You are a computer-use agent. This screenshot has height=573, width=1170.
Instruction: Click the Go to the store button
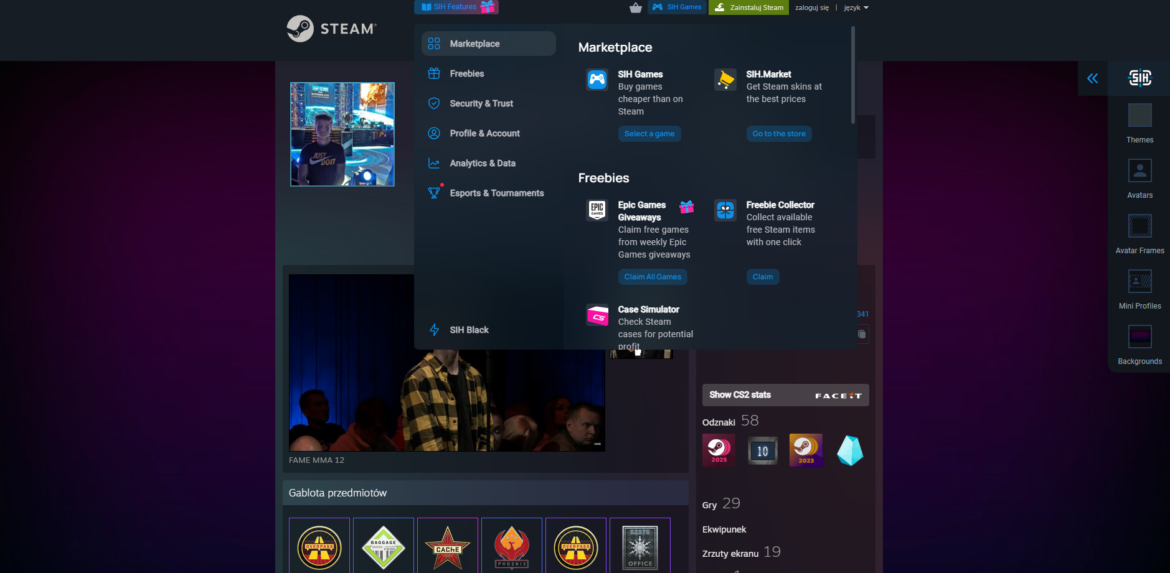coord(779,134)
